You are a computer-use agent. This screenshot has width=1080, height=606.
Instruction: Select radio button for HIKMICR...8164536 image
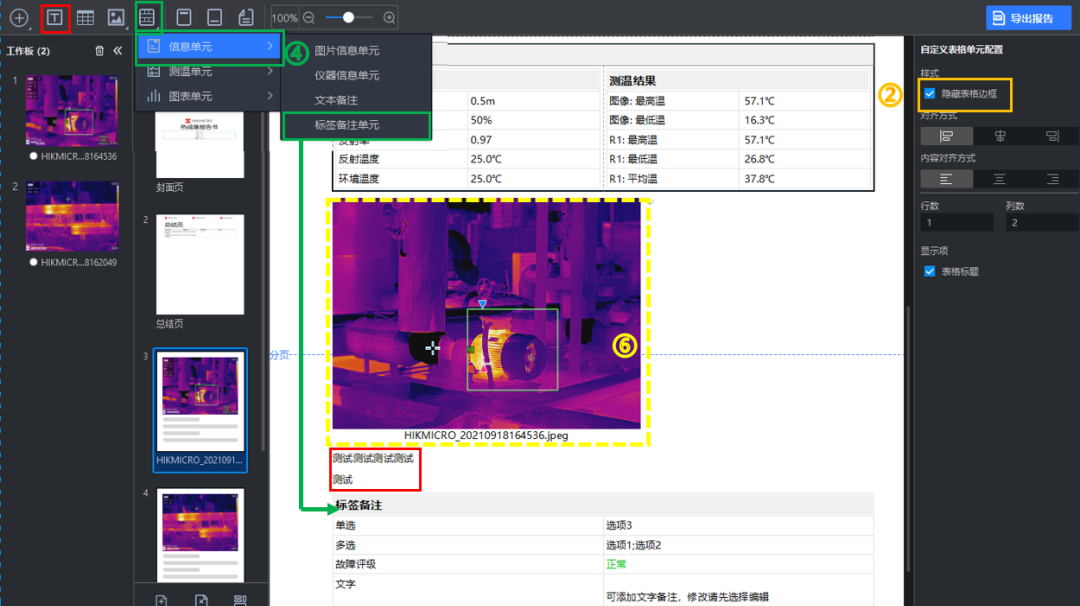tap(33, 156)
